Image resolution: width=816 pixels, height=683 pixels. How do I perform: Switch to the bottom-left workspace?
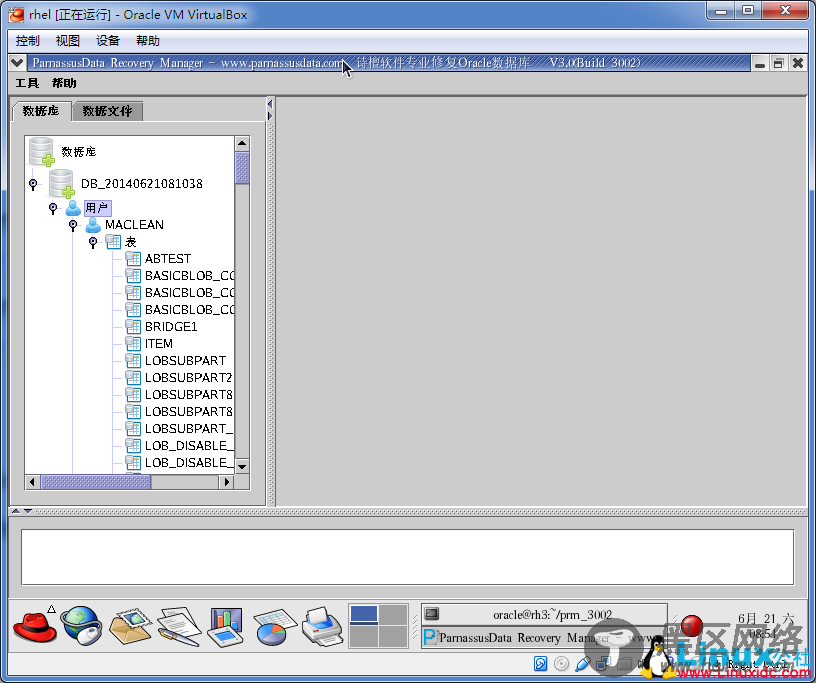click(364, 636)
